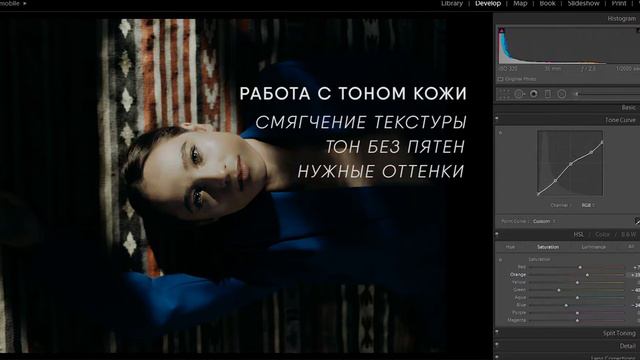Screen dimensions: 640x360
Task: Click the Orange slider label
Action: [518, 275]
